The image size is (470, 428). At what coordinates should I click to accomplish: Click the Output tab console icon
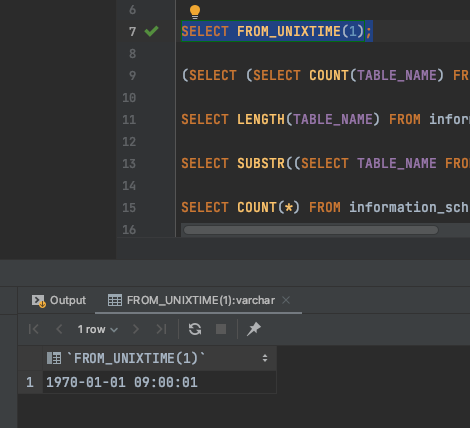[39, 301]
